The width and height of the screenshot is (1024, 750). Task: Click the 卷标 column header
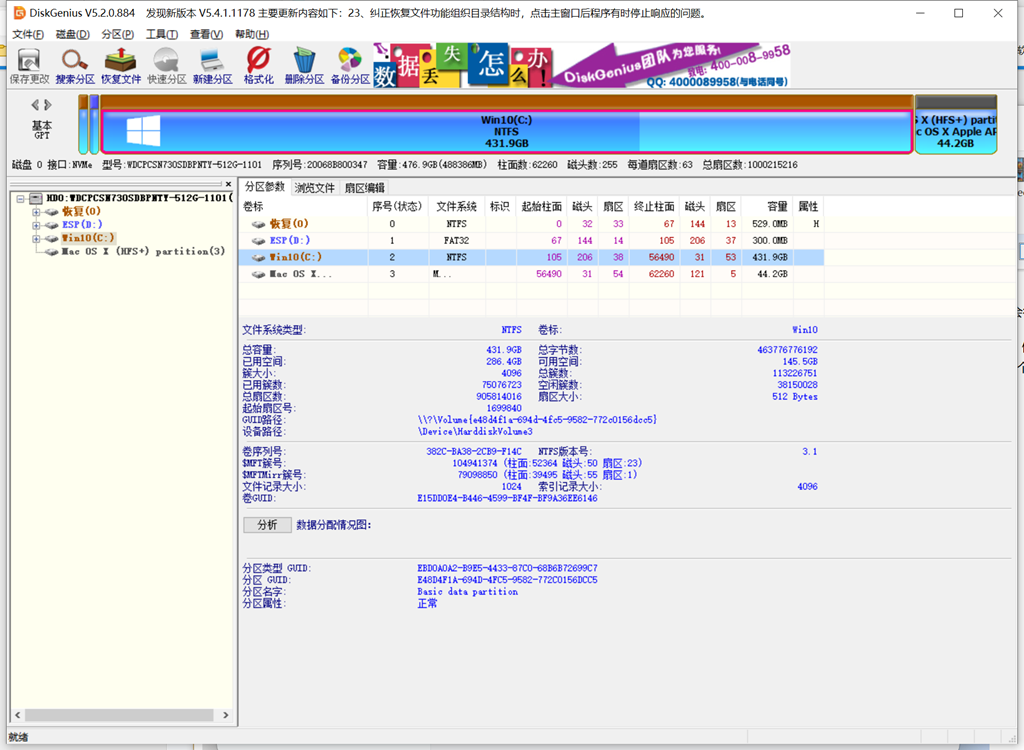(304, 206)
